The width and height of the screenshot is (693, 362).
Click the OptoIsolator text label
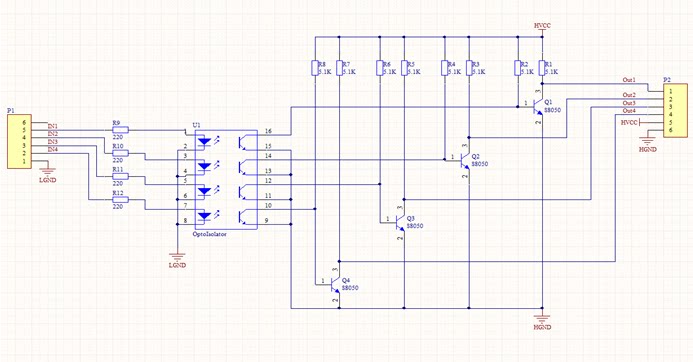point(209,234)
